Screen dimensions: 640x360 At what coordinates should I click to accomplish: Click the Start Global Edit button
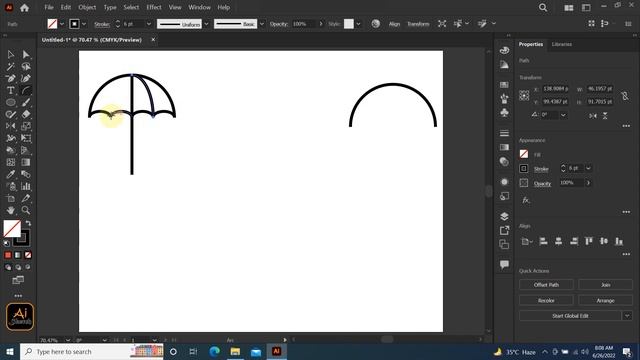tap(570, 316)
